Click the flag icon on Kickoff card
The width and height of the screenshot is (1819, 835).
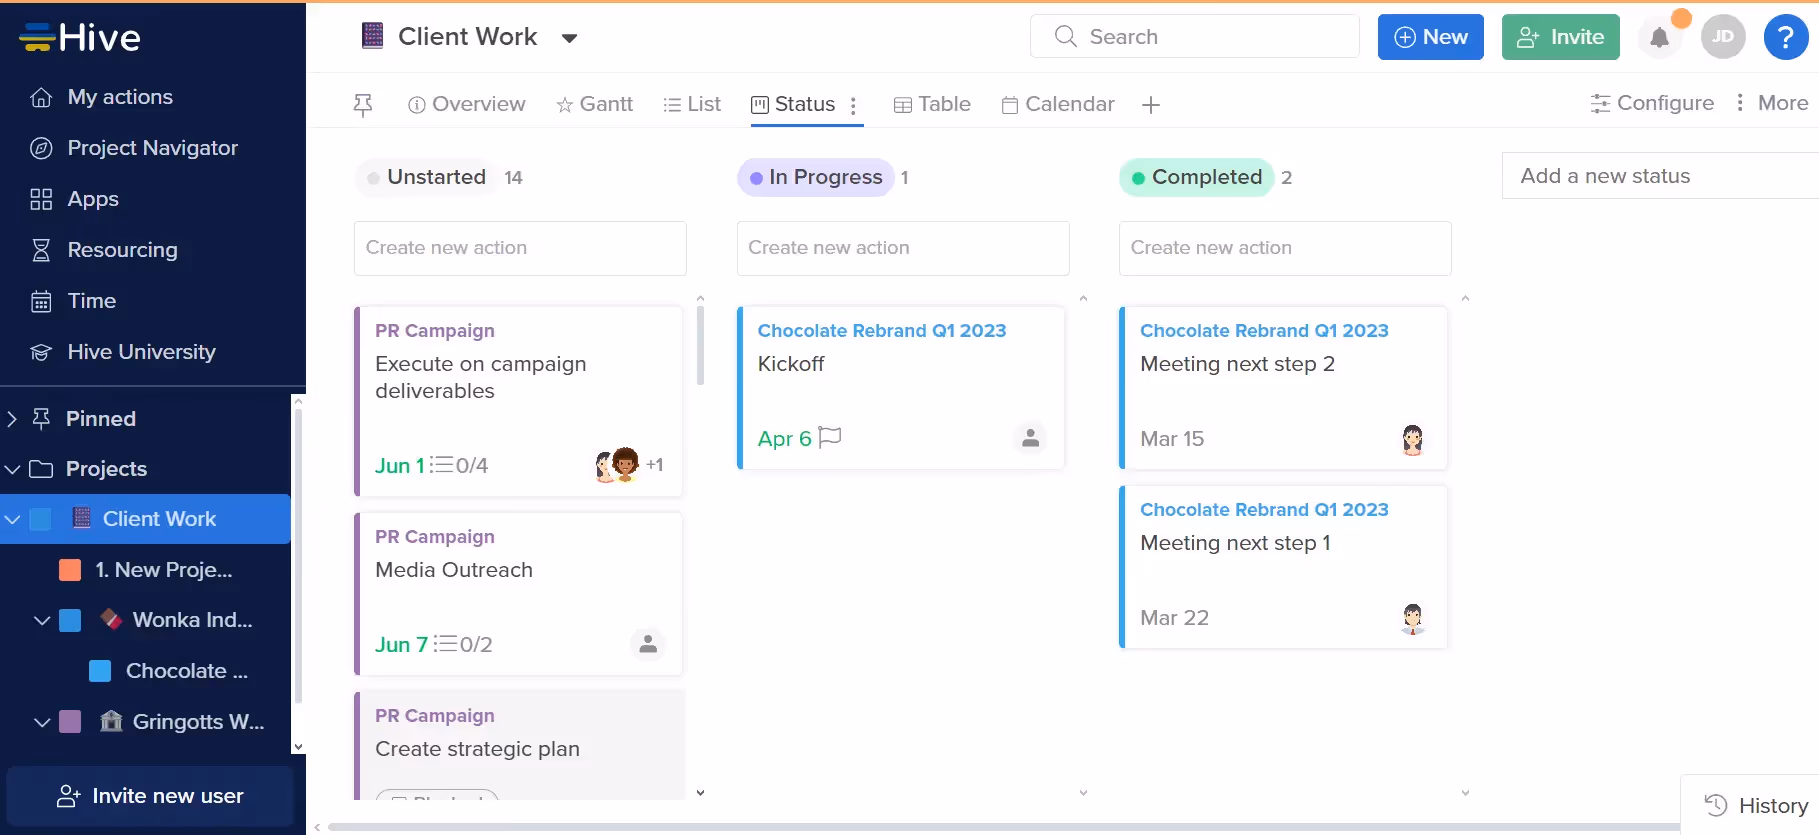pos(830,437)
